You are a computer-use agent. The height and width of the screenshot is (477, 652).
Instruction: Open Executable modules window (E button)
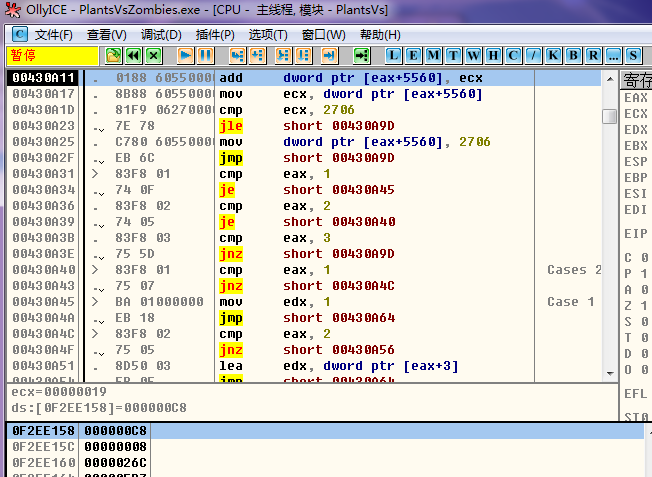tap(413, 55)
